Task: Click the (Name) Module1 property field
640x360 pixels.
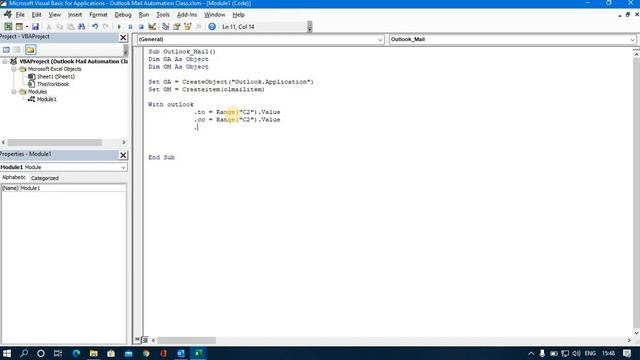Action: pos(63,188)
